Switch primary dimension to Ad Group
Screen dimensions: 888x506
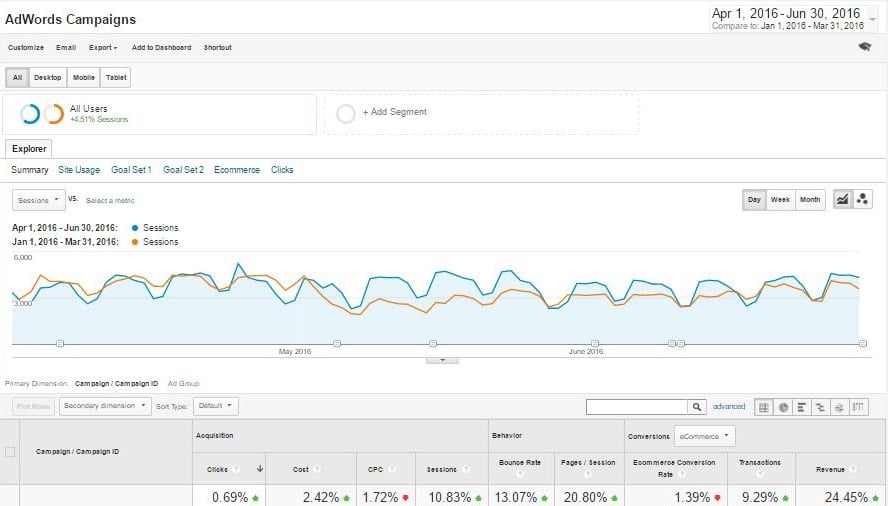point(183,384)
